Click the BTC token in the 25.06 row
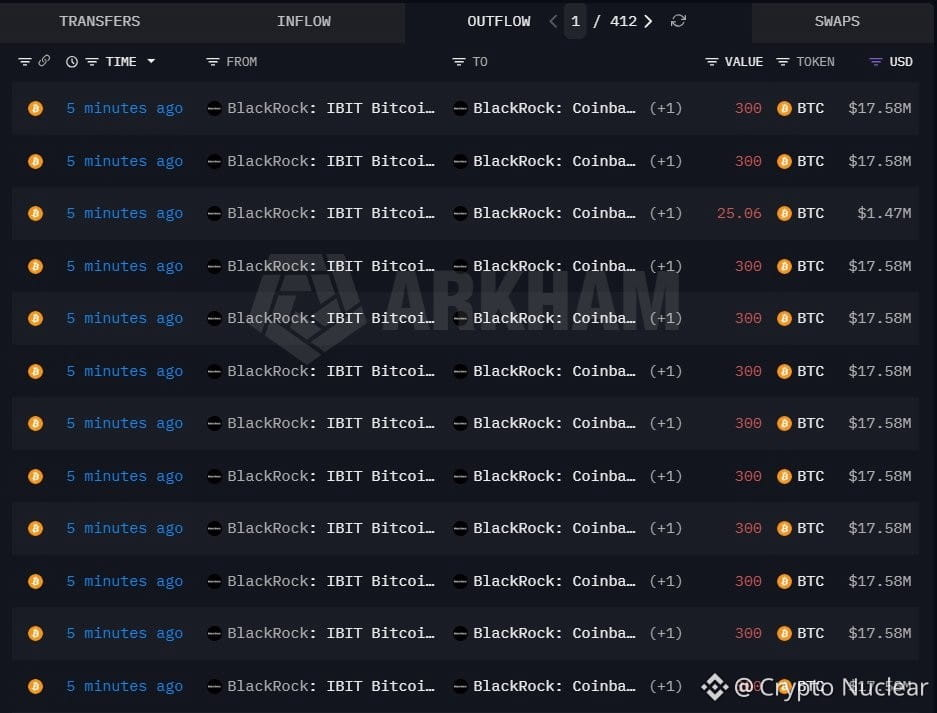 801,213
